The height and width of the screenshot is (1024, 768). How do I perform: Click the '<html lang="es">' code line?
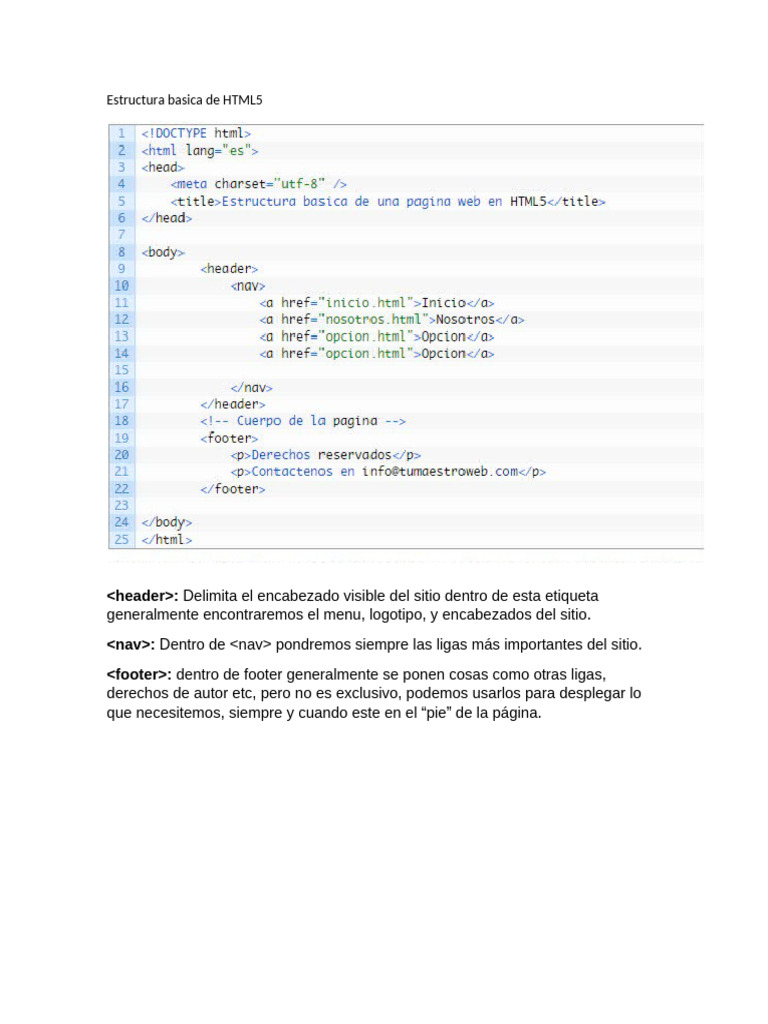click(200, 150)
